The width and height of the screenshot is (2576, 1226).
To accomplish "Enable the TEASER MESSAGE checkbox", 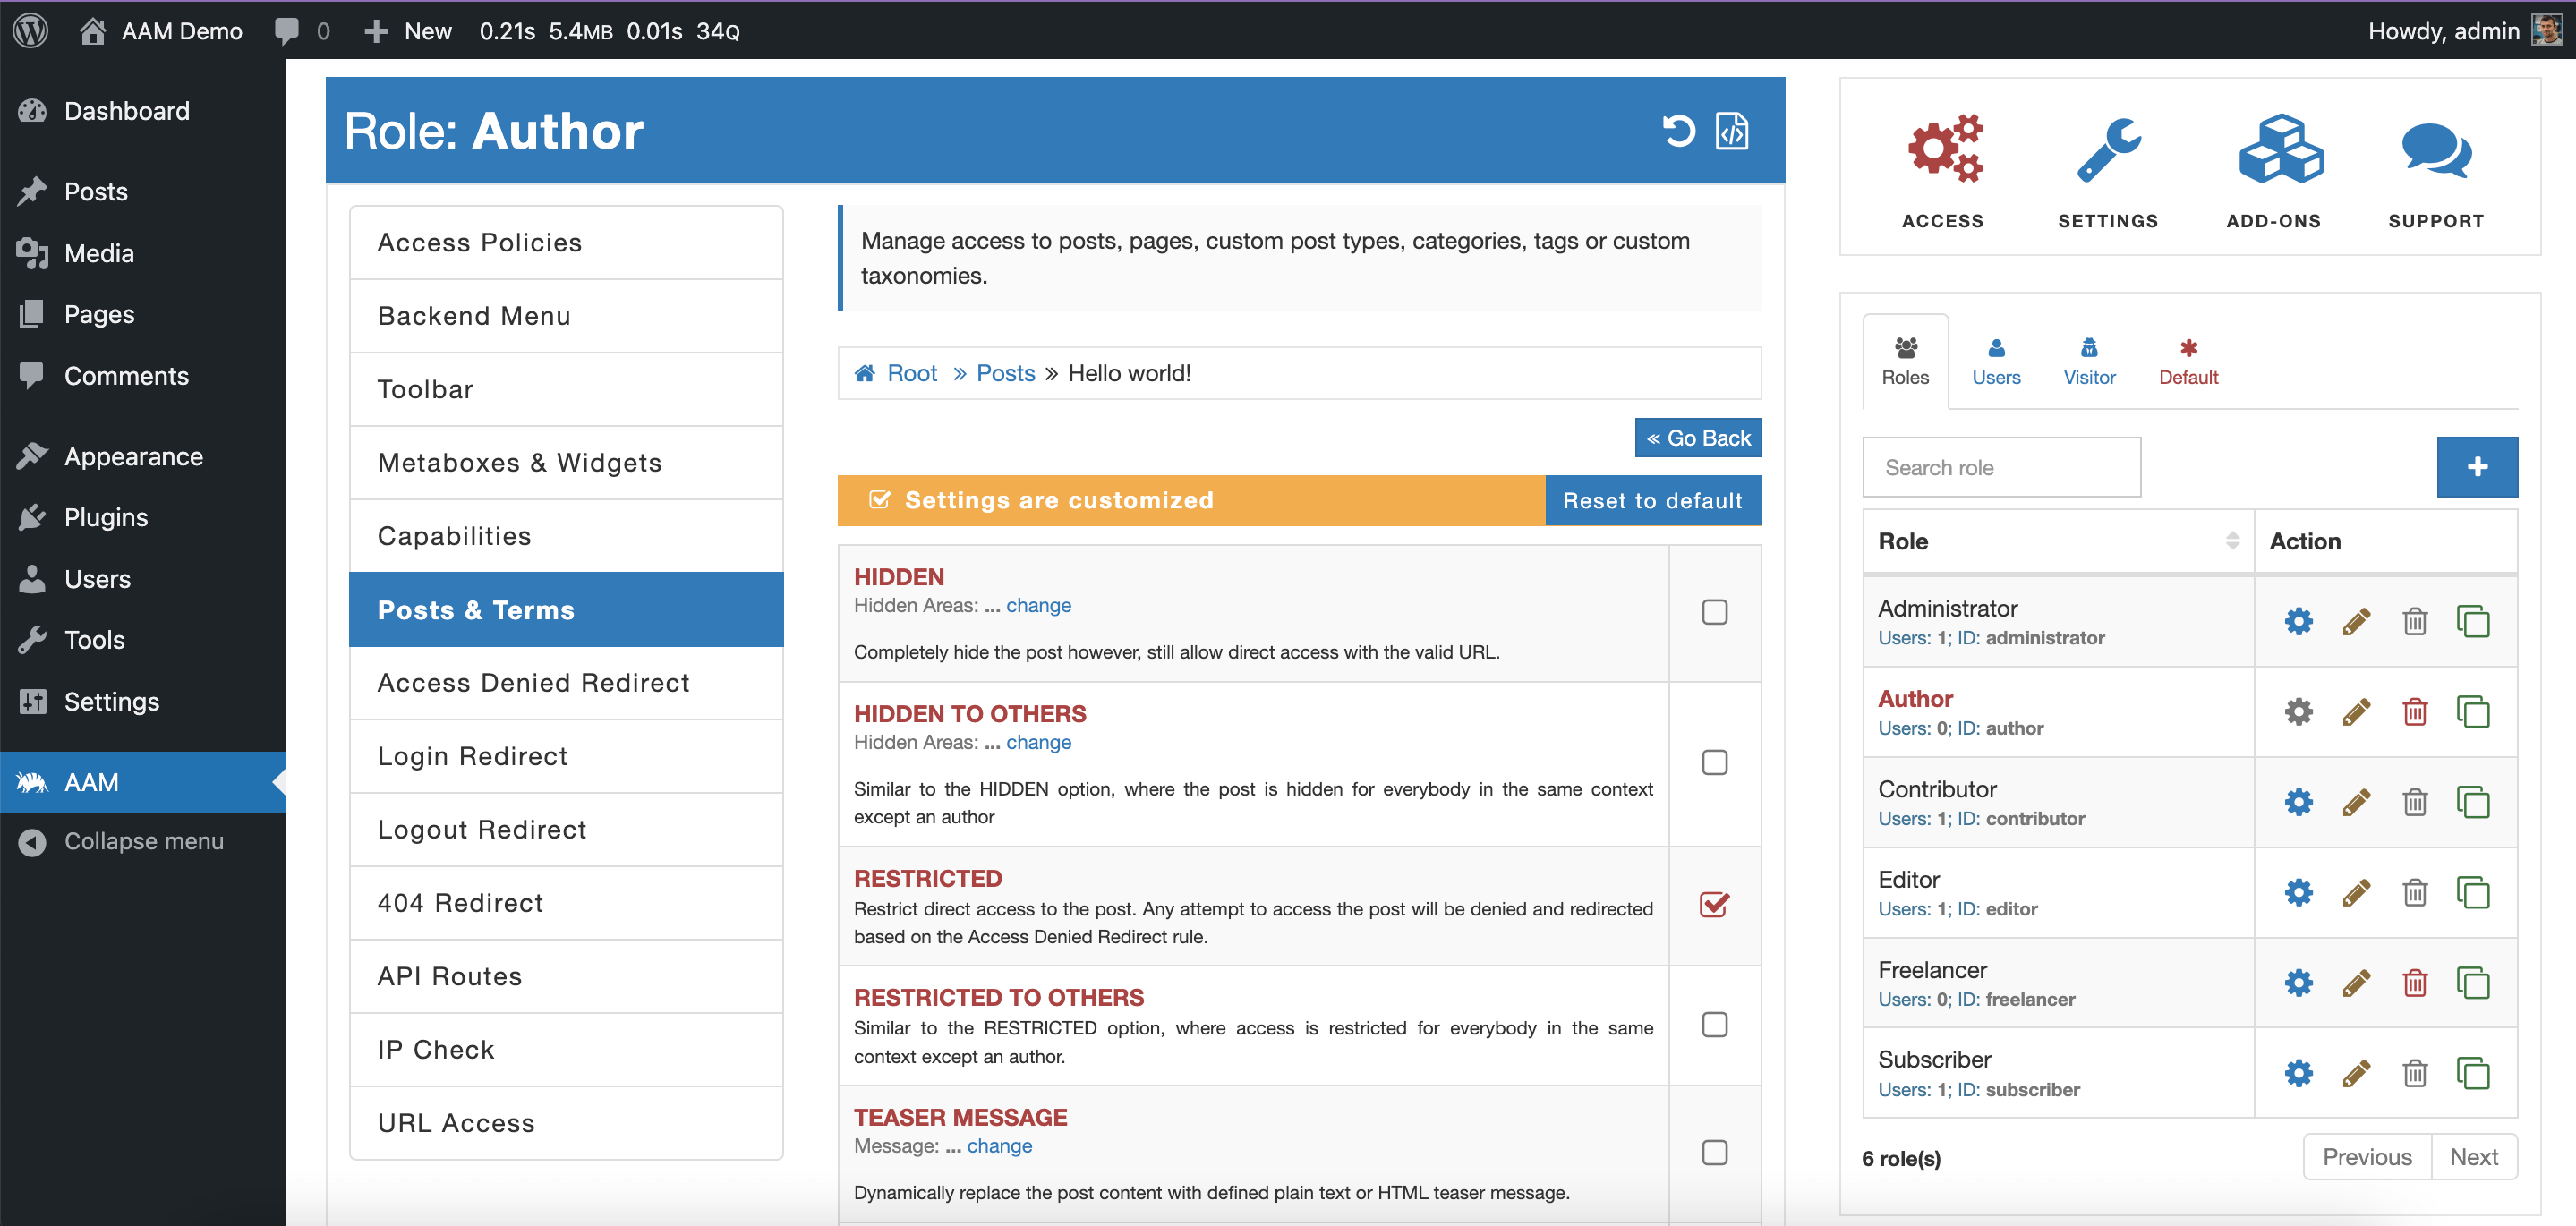I will tap(1714, 1152).
